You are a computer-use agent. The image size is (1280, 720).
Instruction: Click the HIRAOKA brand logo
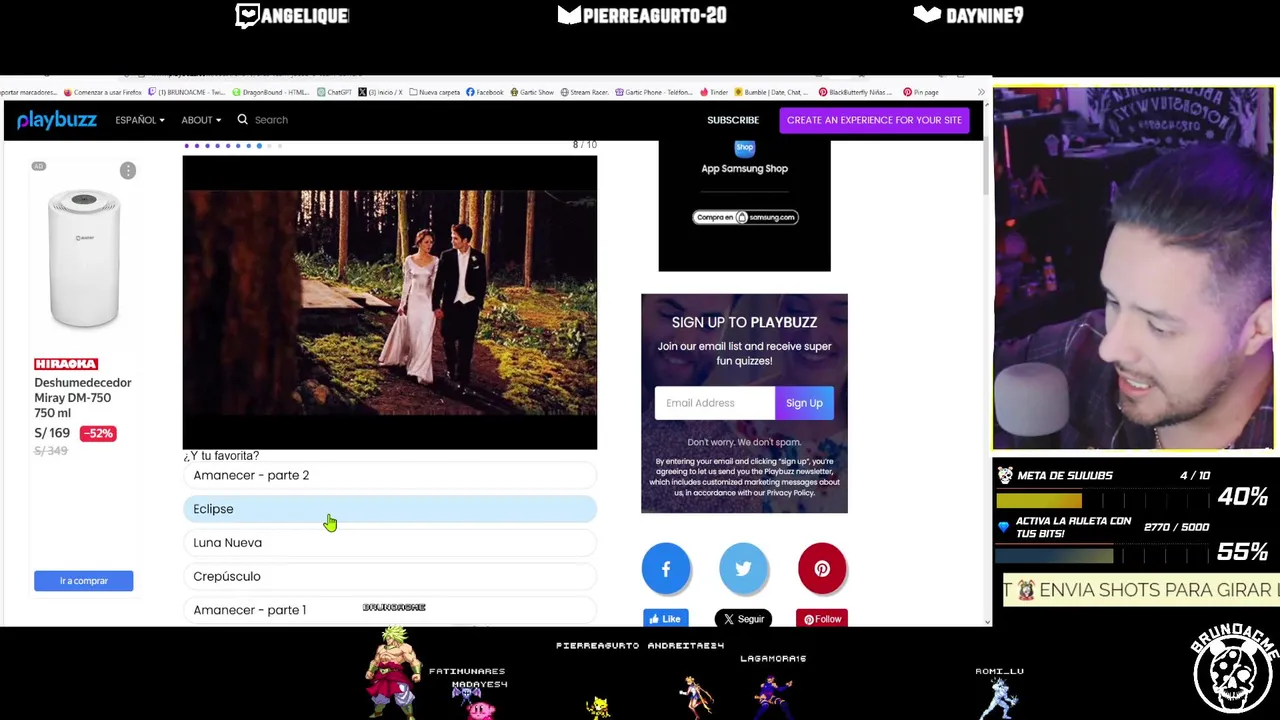(66, 364)
